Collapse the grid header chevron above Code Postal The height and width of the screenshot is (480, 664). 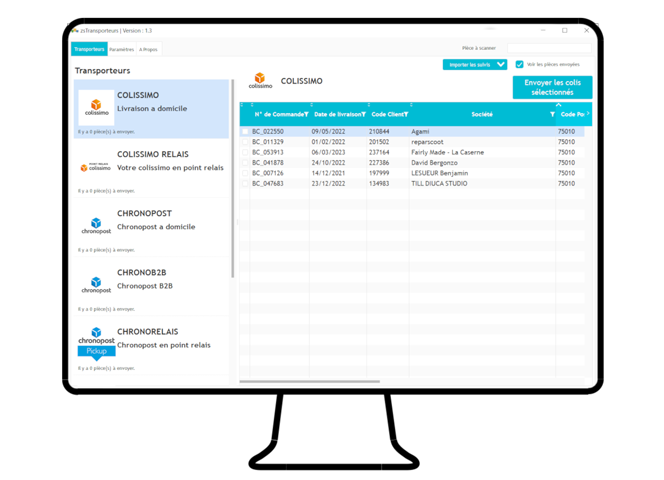558,104
